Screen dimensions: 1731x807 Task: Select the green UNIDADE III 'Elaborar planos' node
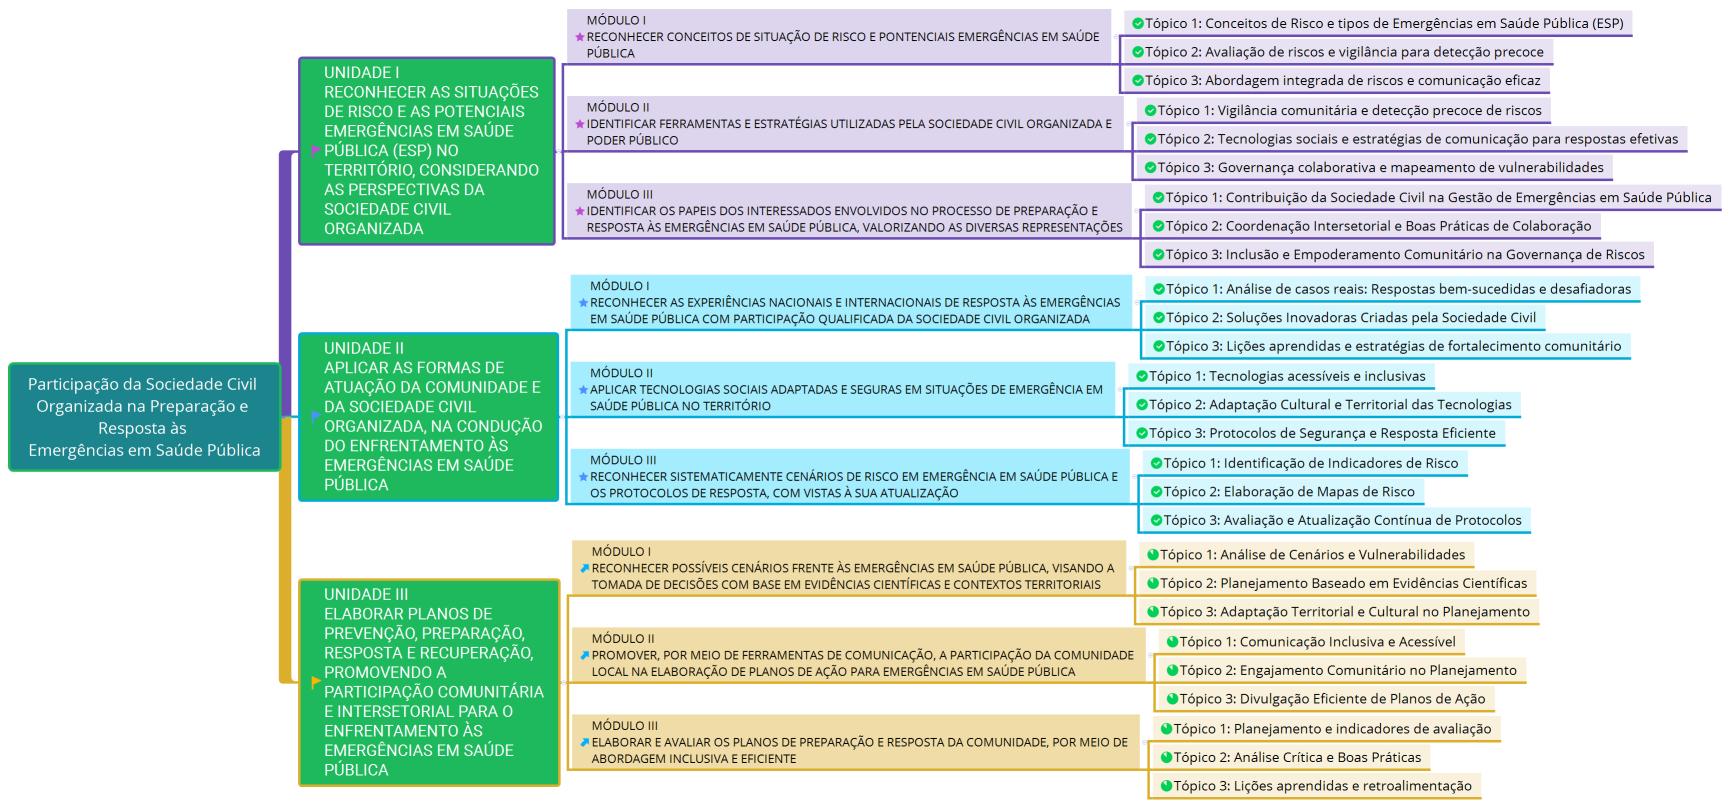pyautogui.click(x=428, y=682)
